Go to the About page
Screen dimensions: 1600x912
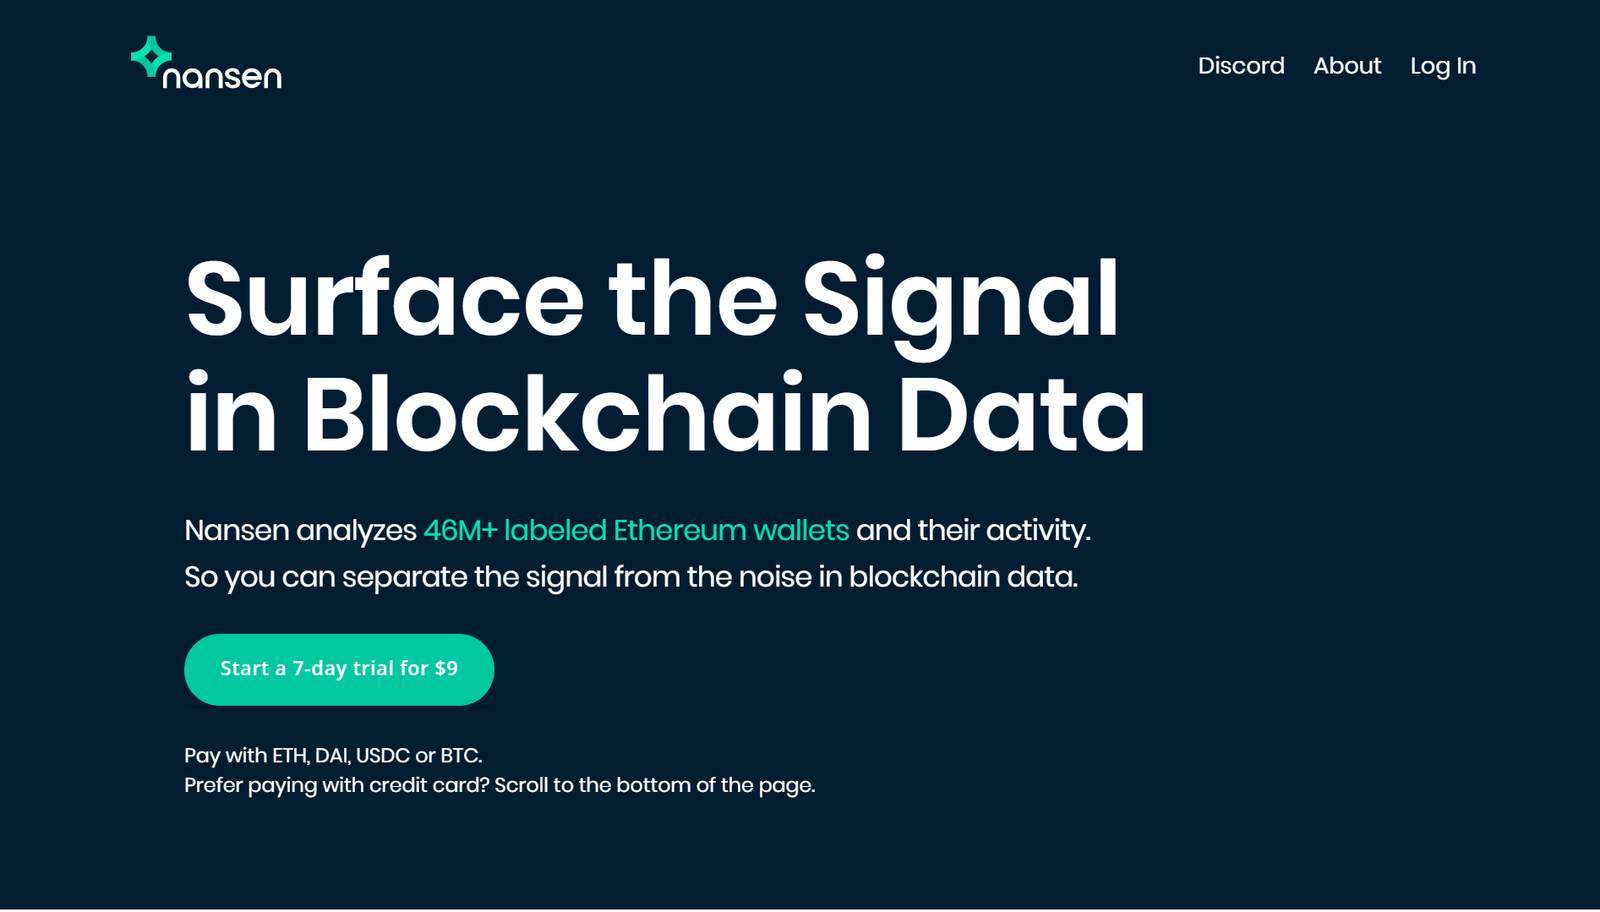point(1347,66)
